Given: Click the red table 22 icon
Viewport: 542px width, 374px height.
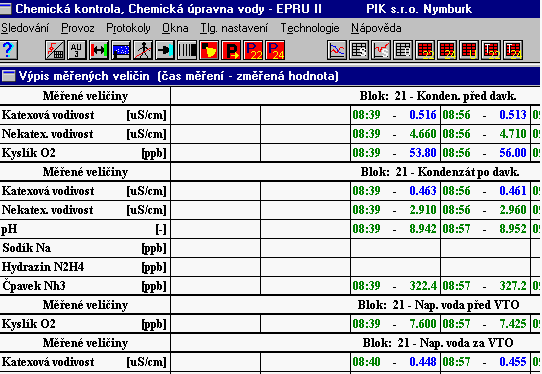Looking at the screenshot, I should tap(425, 50).
